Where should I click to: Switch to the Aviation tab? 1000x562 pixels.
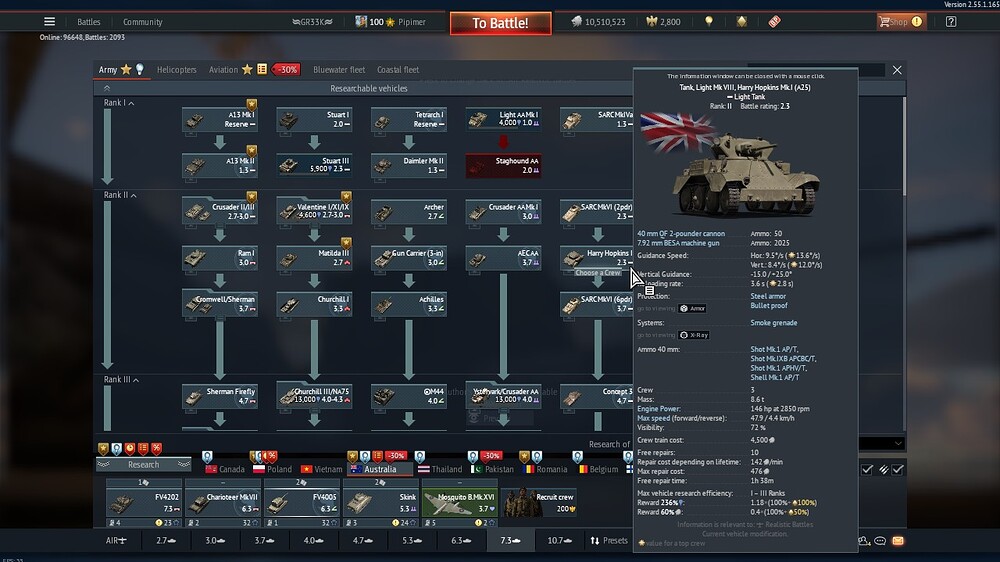pyautogui.click(x=223, y=70)
